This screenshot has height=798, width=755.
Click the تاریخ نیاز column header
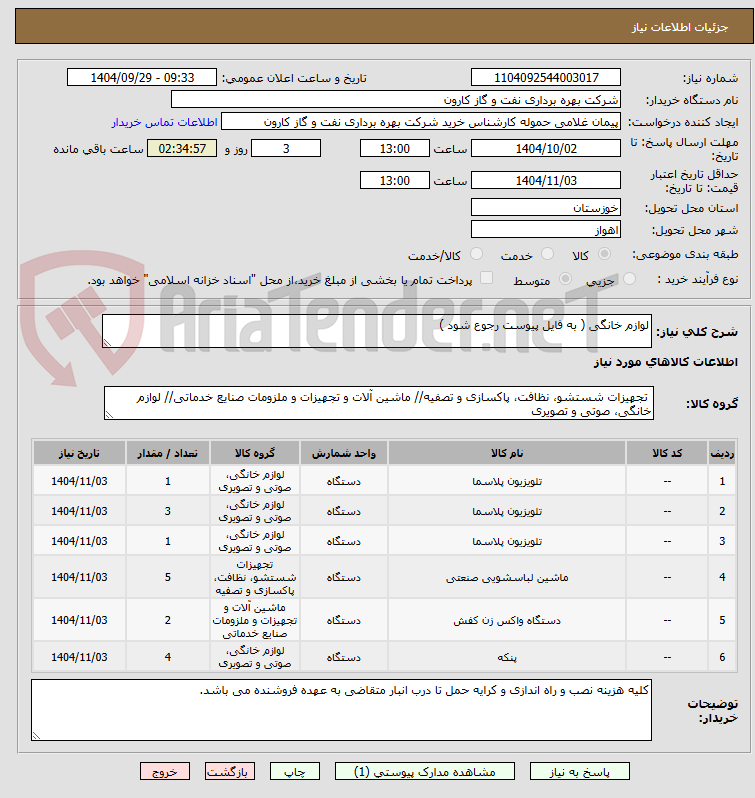[79, 453]
